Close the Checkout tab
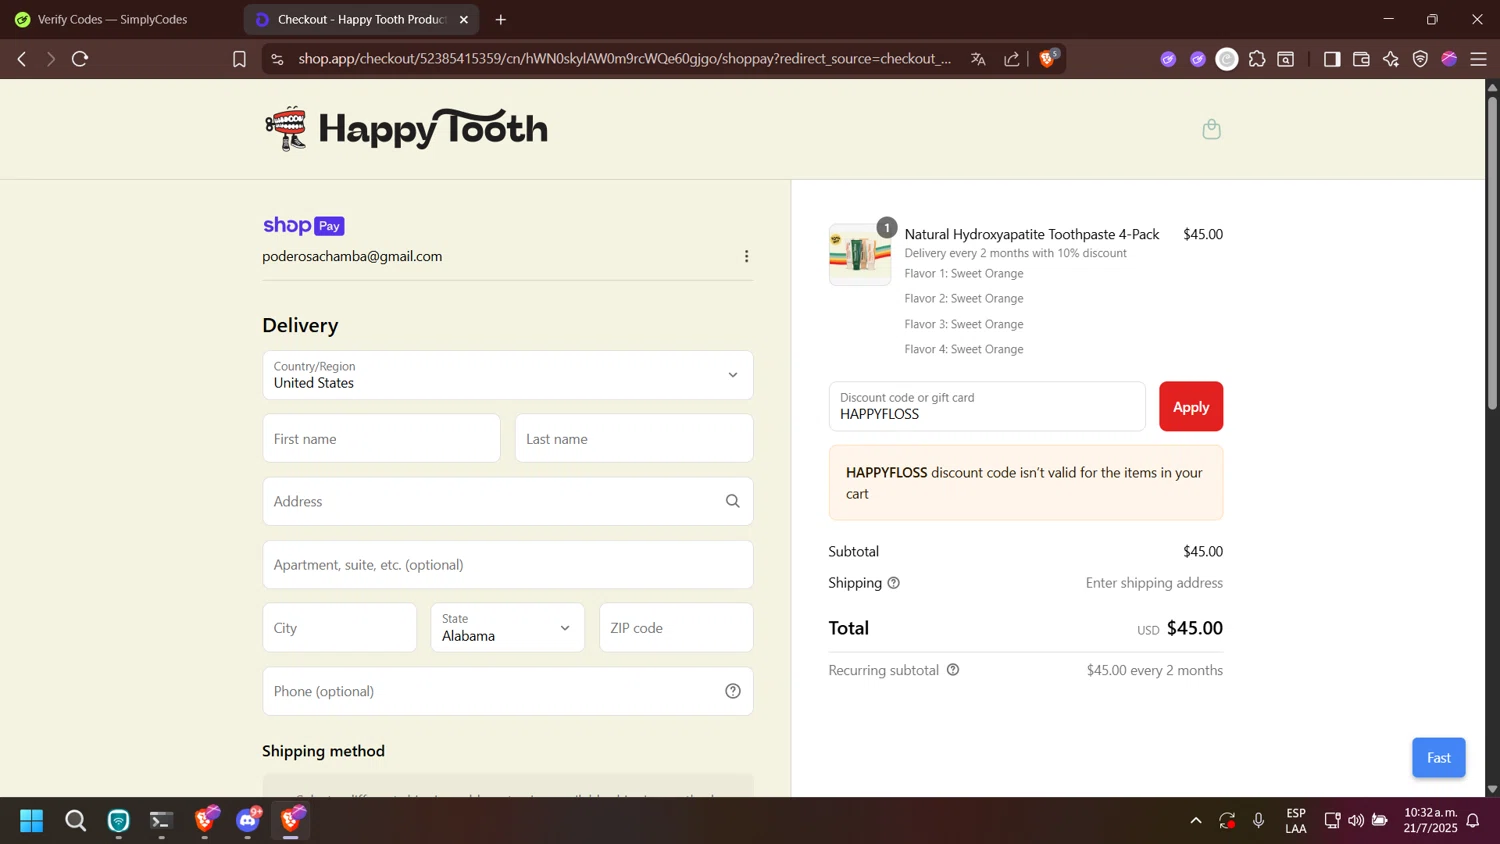The height and width of the screenshot is (844, 1500). tap(464, 19)
